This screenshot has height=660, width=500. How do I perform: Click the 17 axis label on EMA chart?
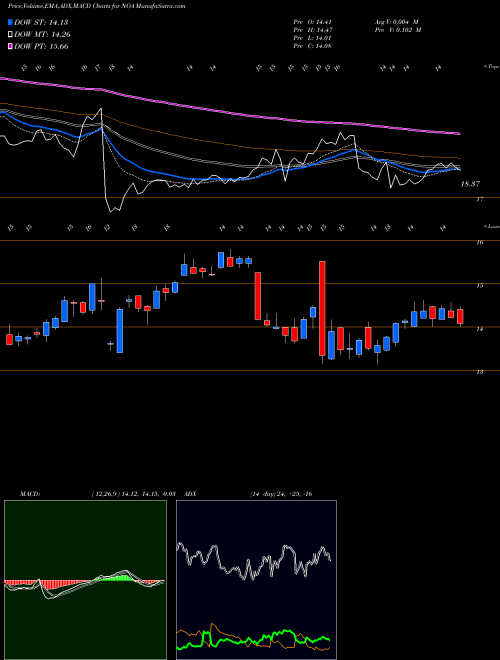pyautogui.click(x=480, y=200)
